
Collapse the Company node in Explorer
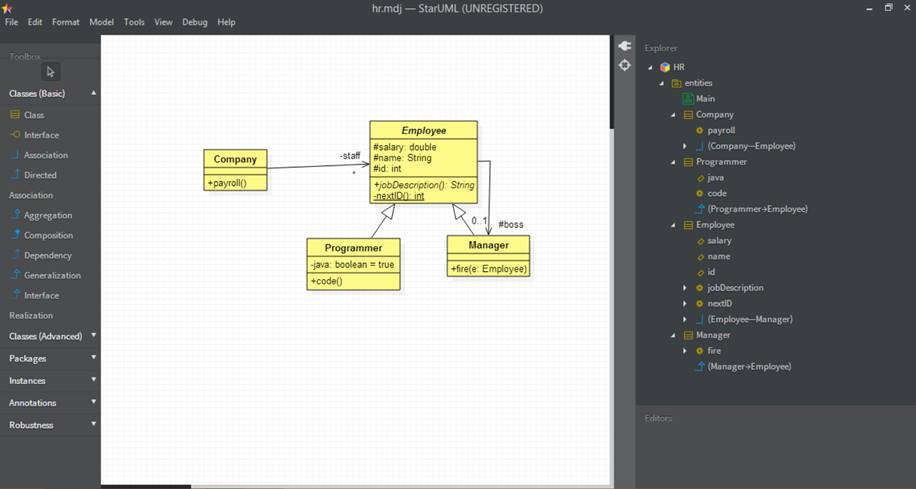click(x=673, y=115)
